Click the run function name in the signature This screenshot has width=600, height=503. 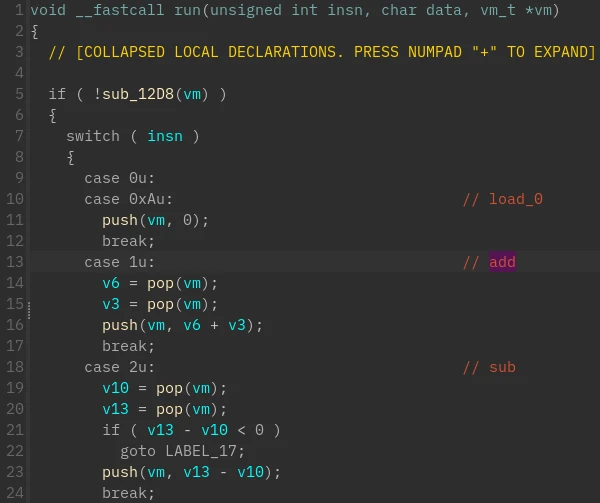click(x=188, y=10)
